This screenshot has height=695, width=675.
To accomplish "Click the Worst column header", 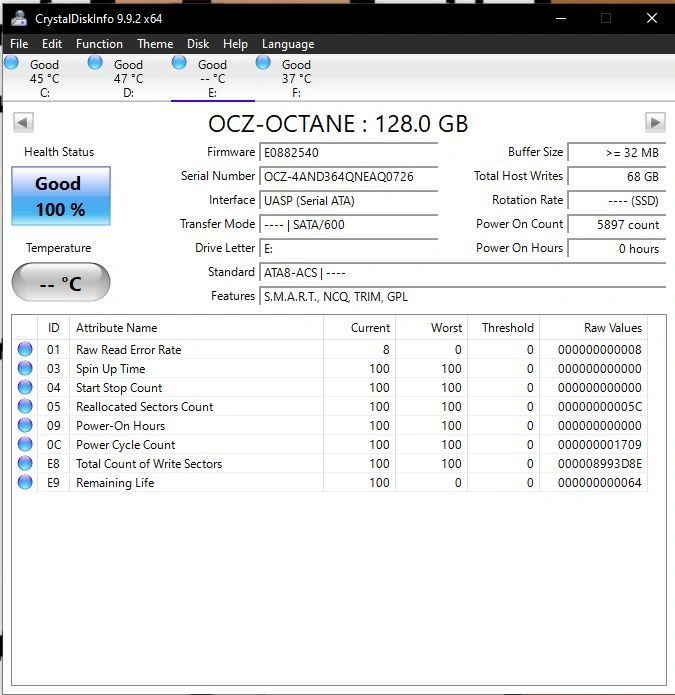I will pos(432,328).
